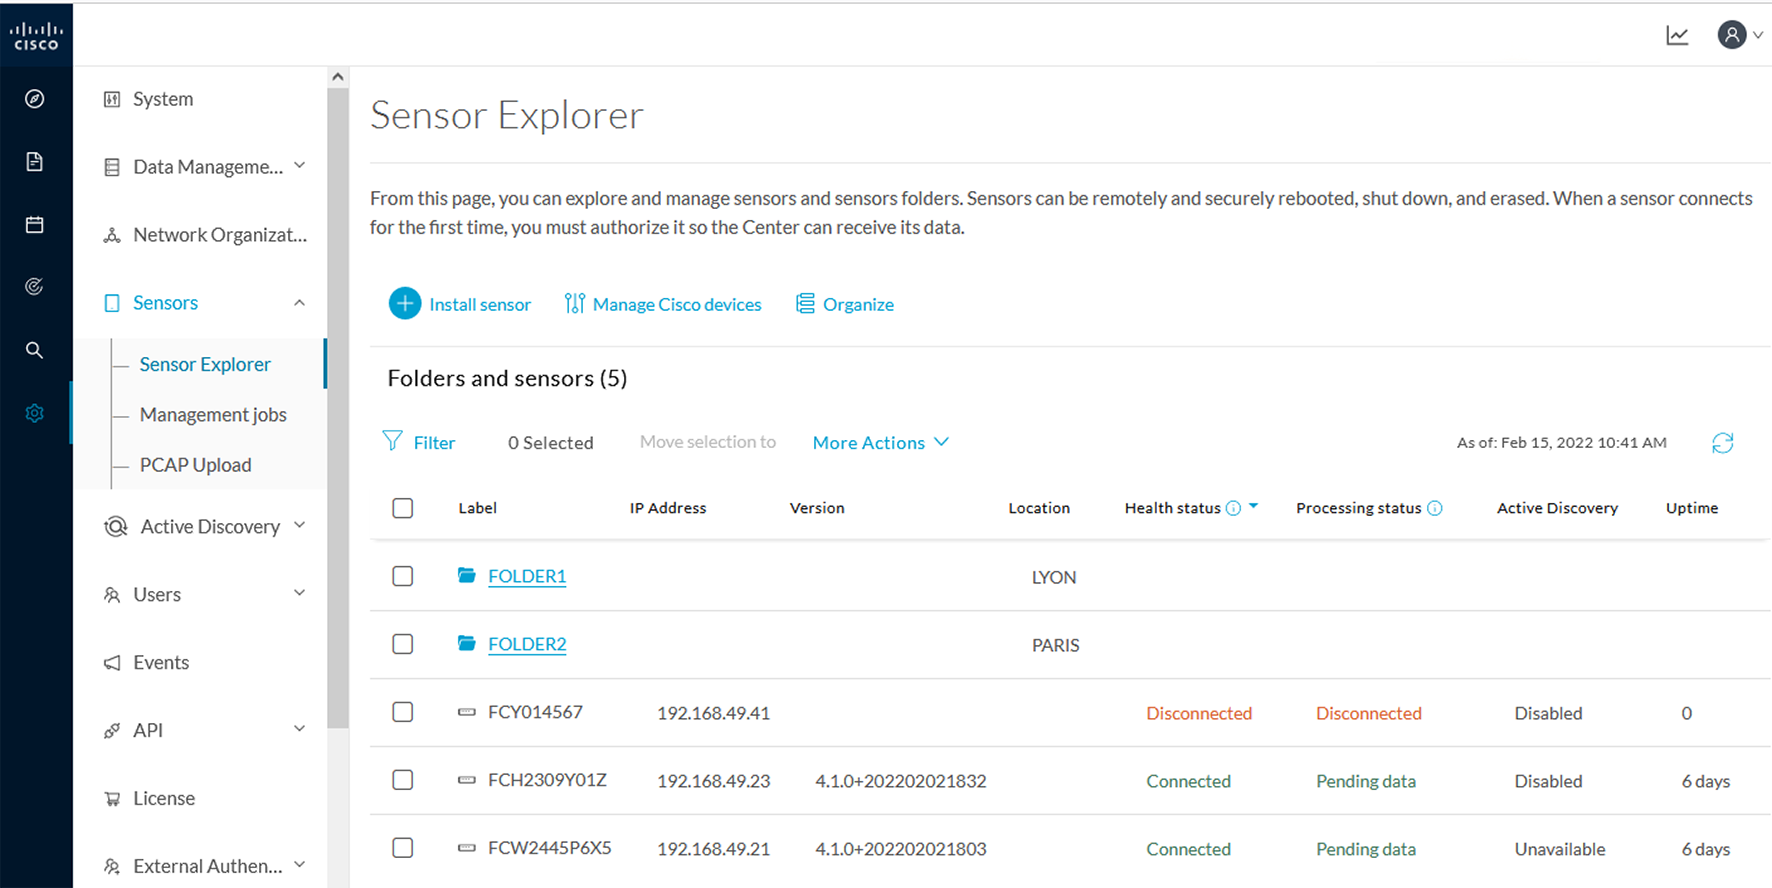Expand the Users menu chevron
Viewport: 1772px width, 888px height.
tap(299, 593)
